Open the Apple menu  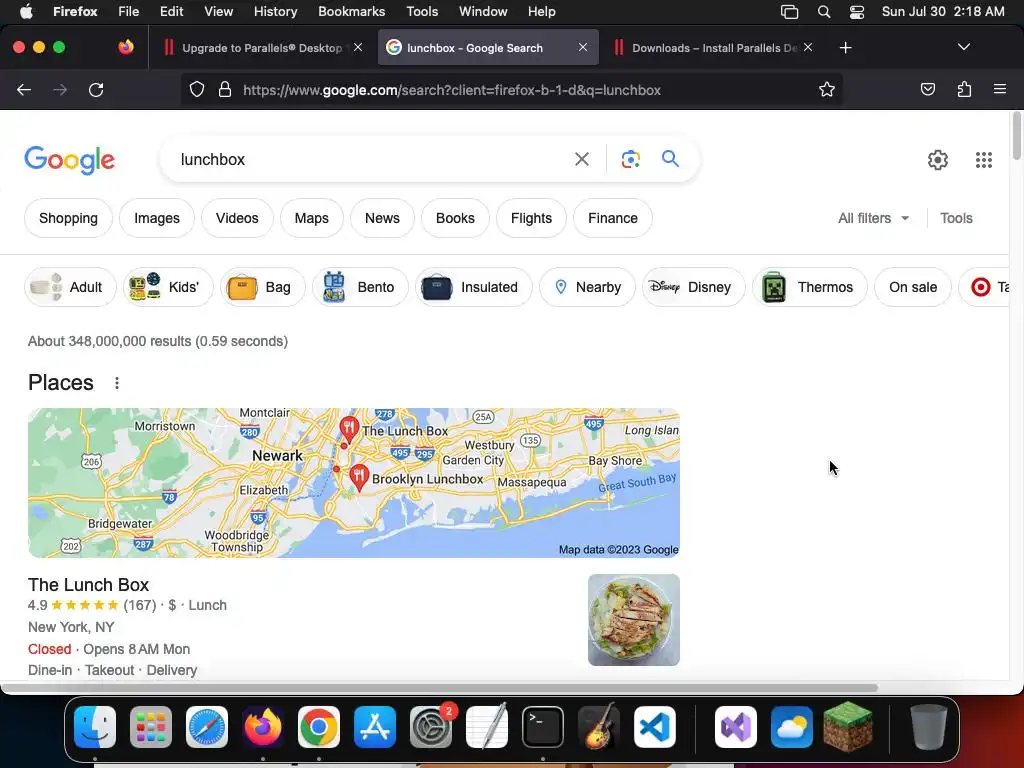click(x=26, y=11)
